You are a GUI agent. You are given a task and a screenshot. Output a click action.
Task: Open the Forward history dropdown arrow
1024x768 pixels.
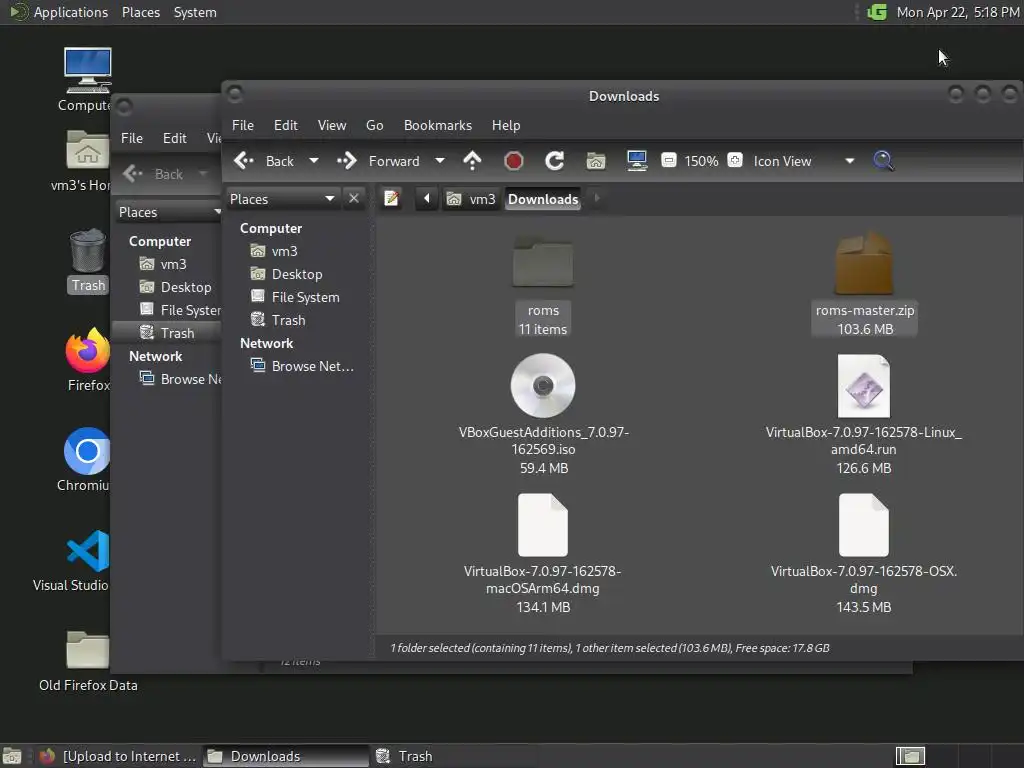point(440,161)
